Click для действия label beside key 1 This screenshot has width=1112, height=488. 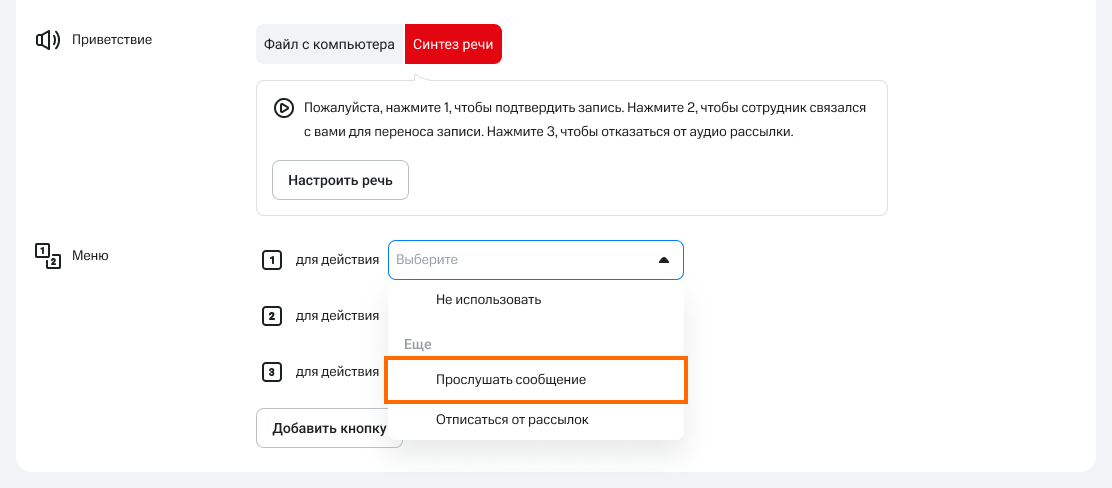(x=337, y=260)
